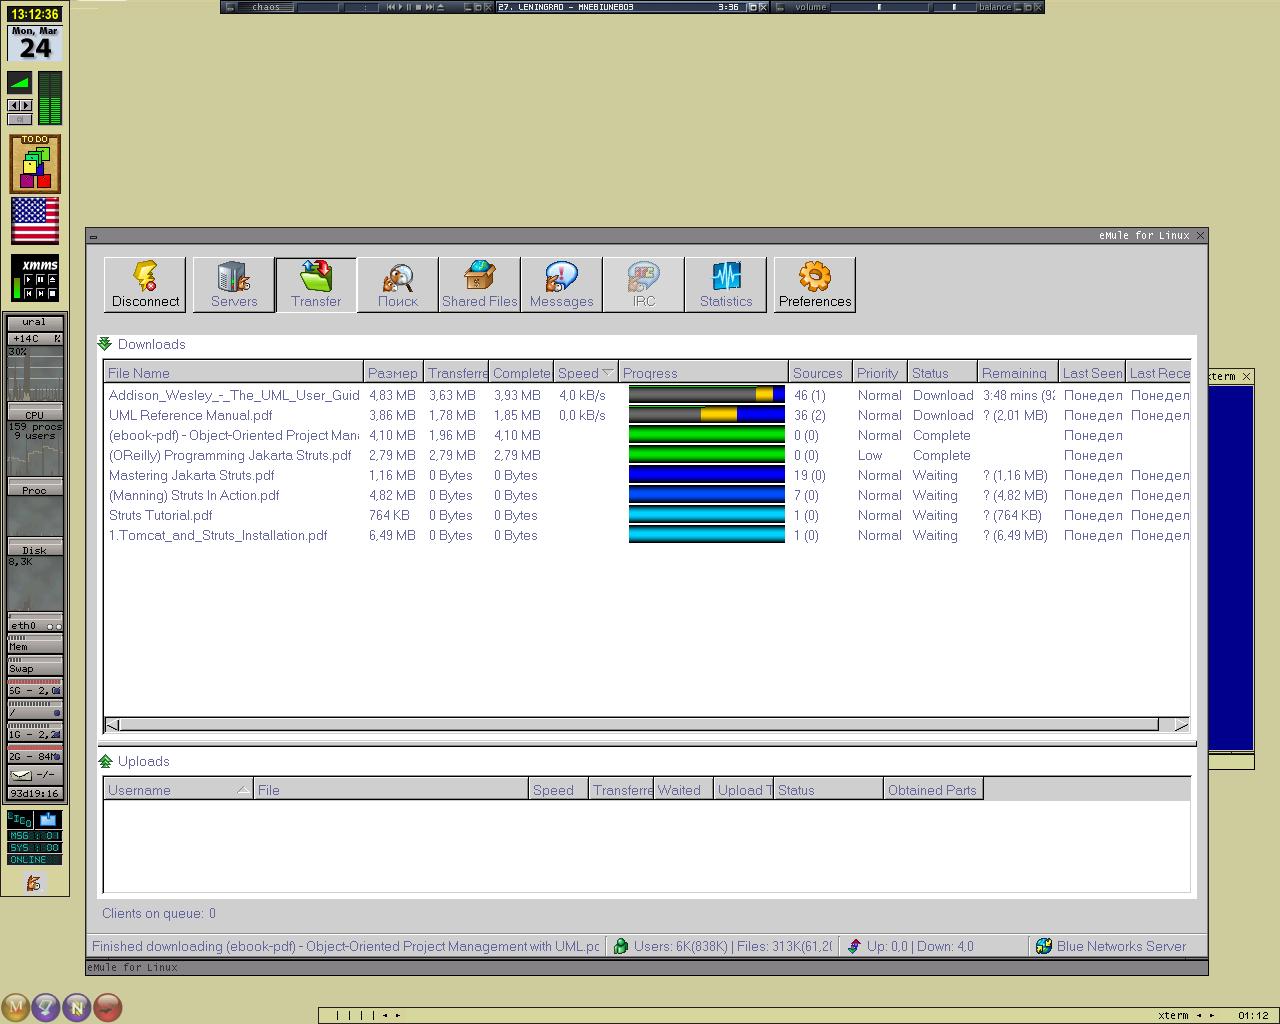The height and width of the screenshot is (1024, 1280).
Task: Open the IRC view
Action: point(644,285)
